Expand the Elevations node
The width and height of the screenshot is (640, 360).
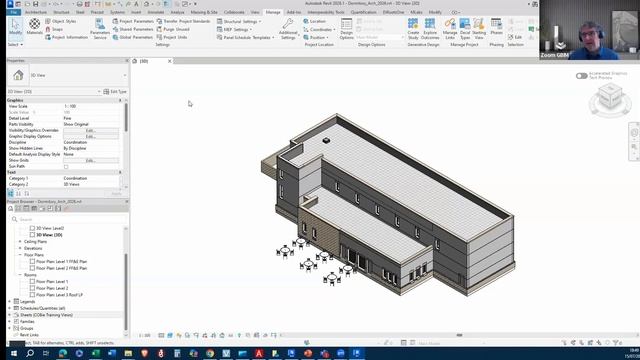pos(20,248)
